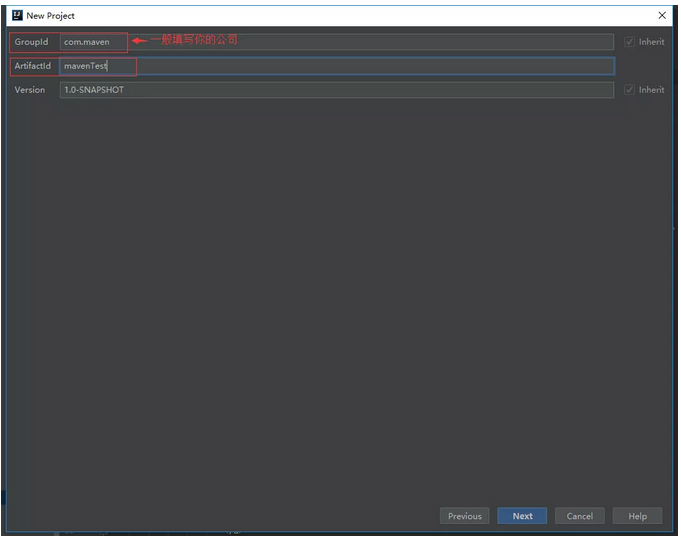The image size is (681, 536).
Task: Toggle the Inherit checkbox for Version
Action: 629,90
